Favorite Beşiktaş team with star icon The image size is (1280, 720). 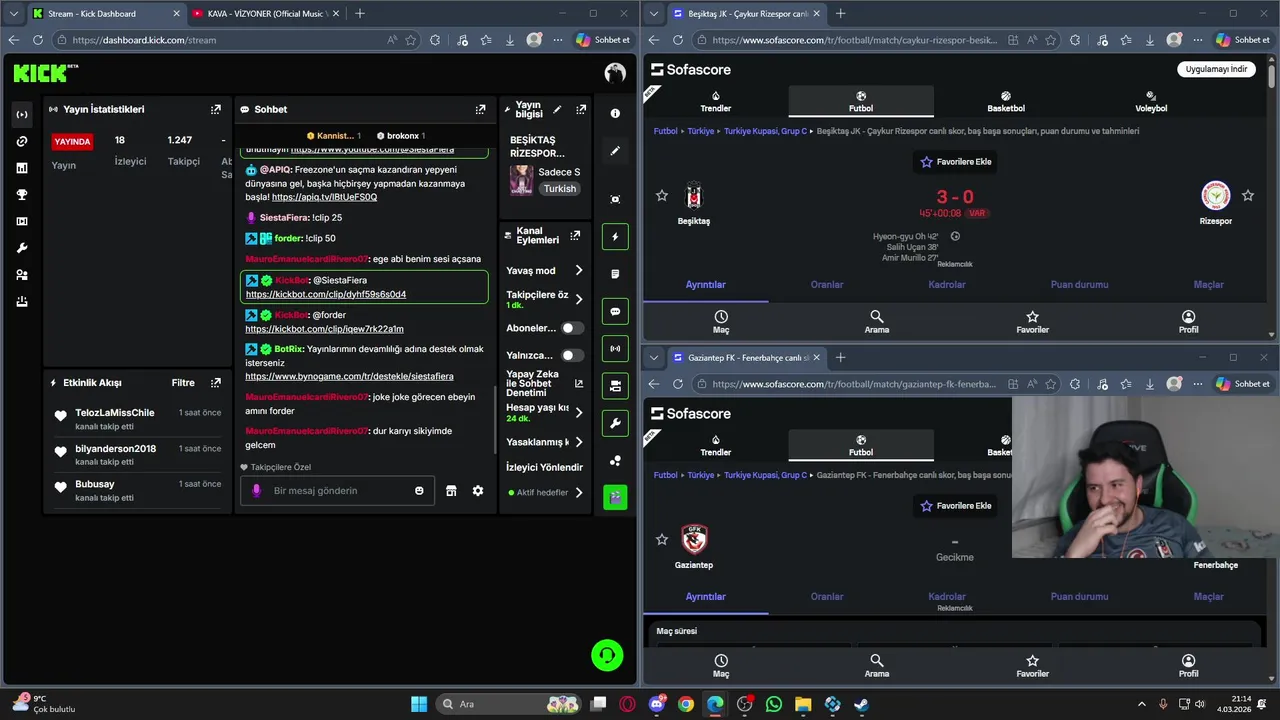pos(661,196)
